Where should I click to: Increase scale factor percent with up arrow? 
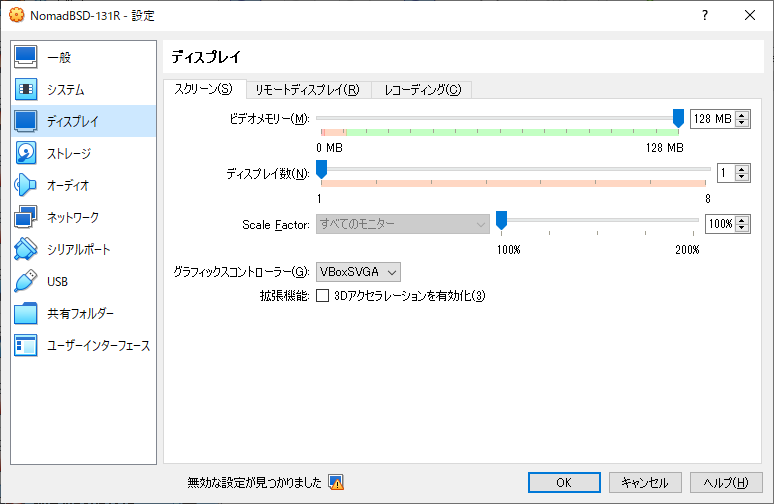point(742,220)
